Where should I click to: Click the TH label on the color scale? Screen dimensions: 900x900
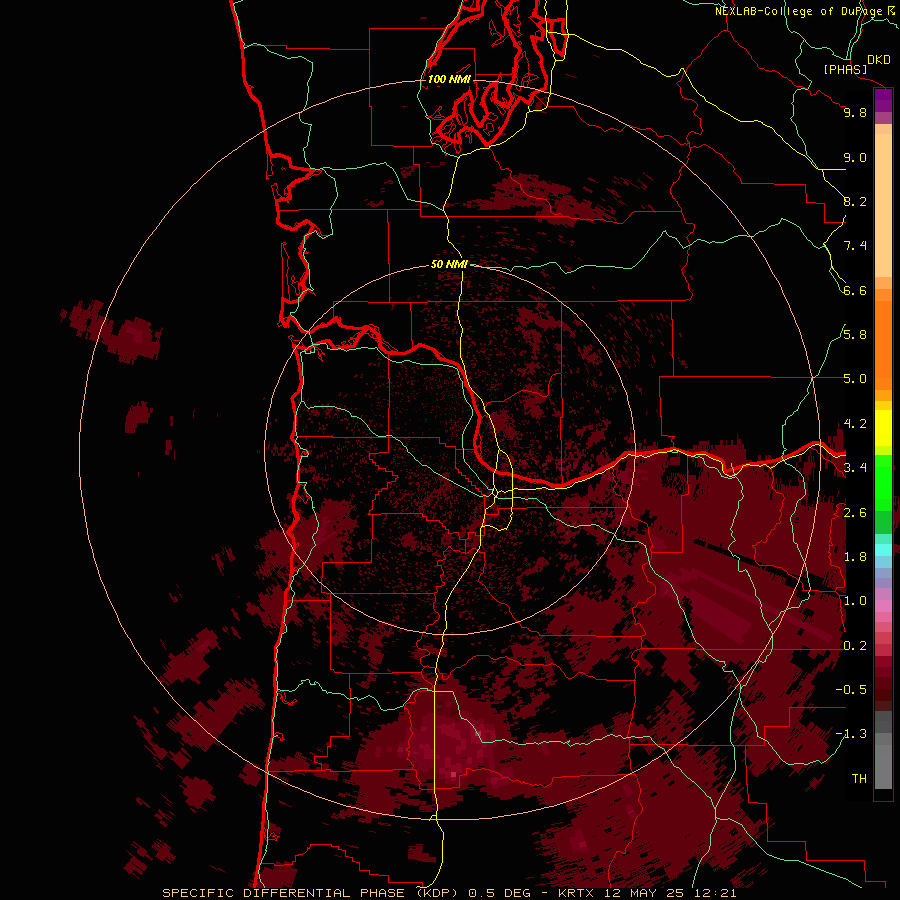[859, 779]
